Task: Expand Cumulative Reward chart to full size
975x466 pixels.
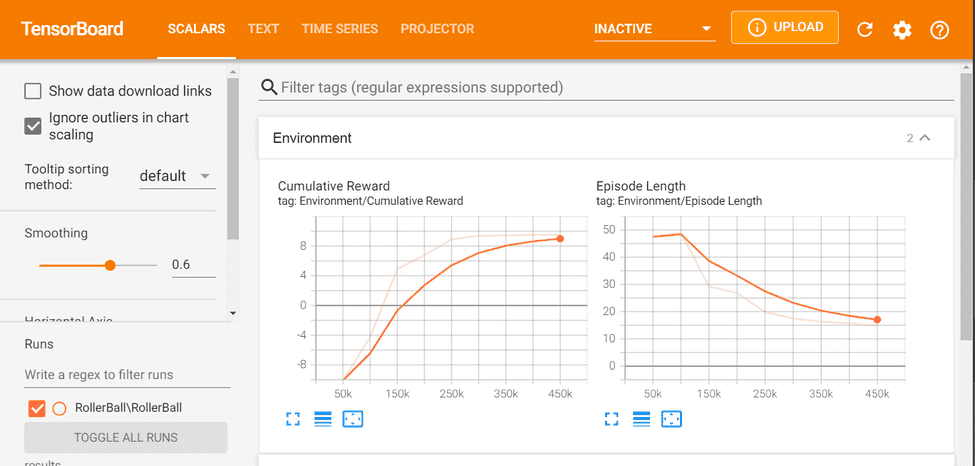Action: (x=293, y=419)
